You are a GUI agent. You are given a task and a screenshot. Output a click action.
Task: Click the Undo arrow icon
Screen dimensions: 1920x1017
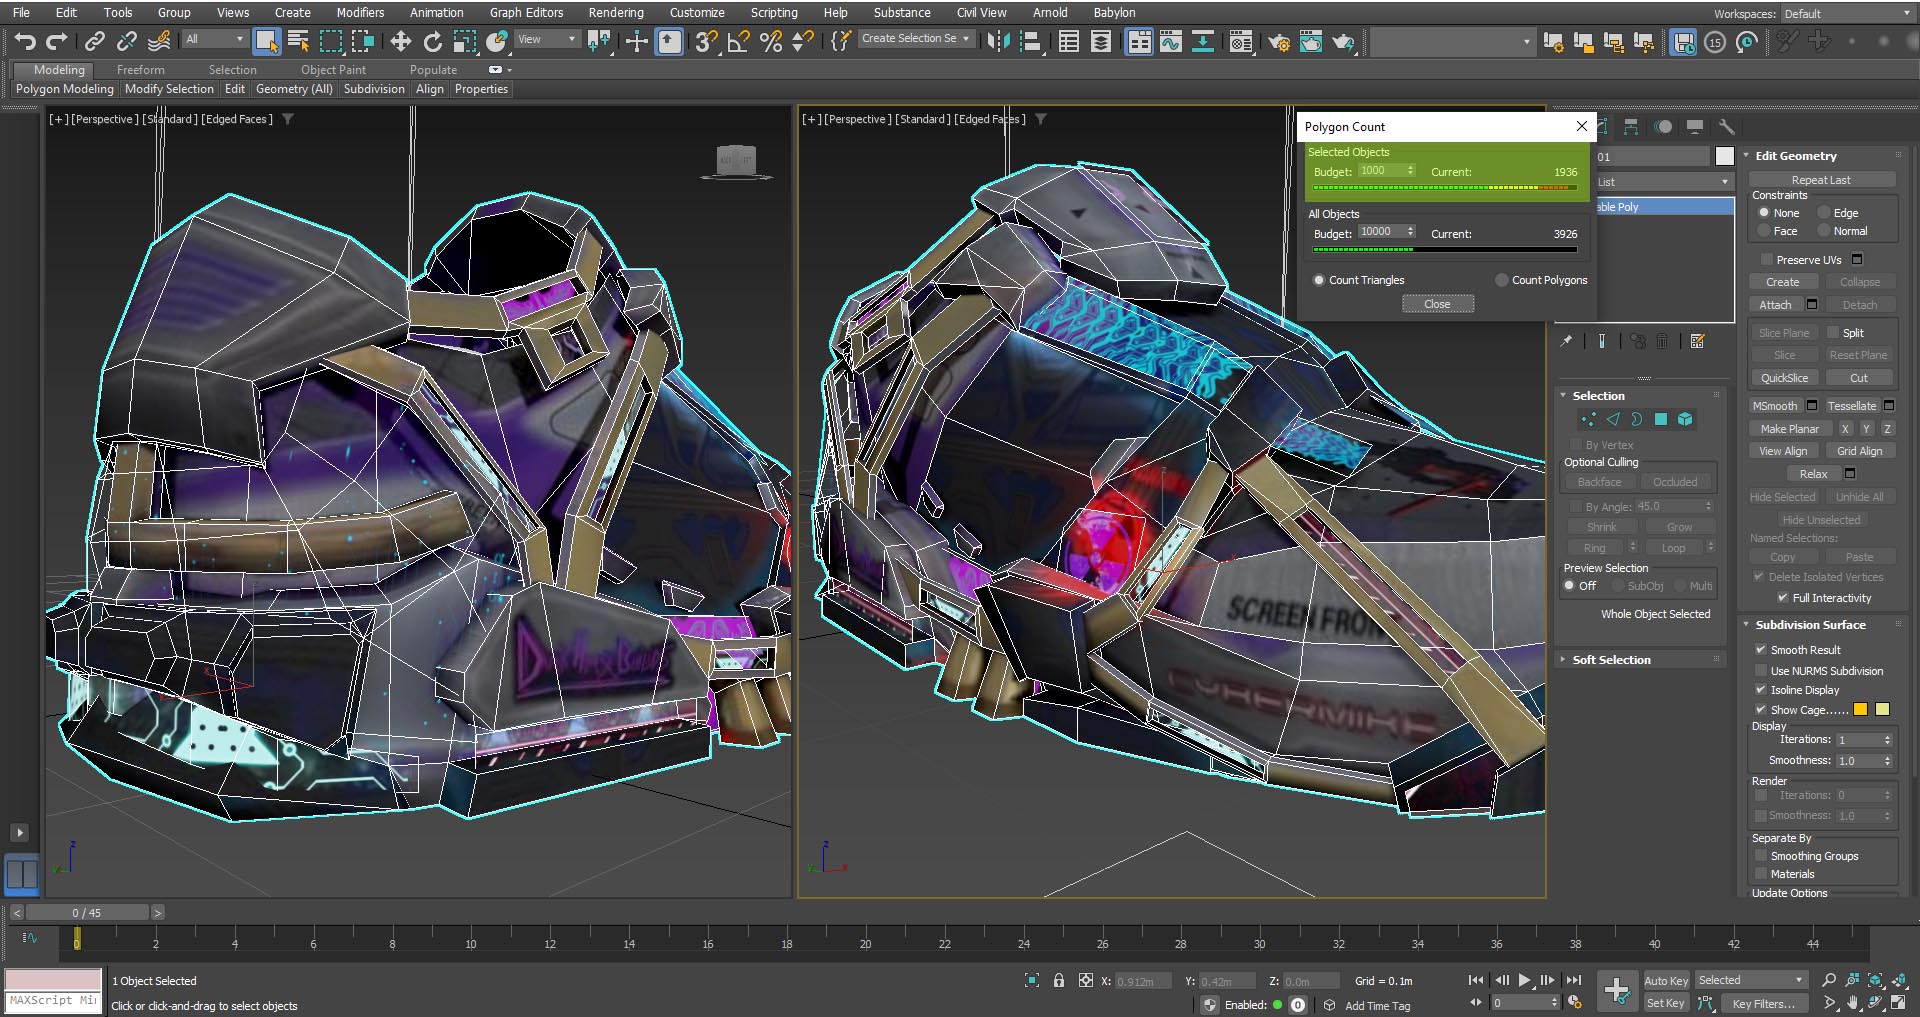(x=25, y=41)
